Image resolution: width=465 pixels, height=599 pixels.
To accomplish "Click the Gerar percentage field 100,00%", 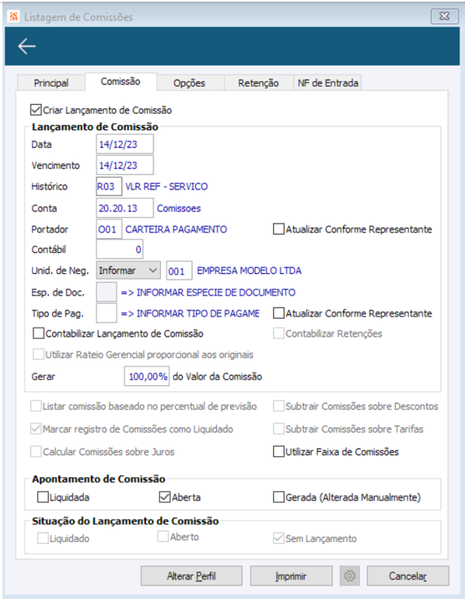I will coord(147,376).
